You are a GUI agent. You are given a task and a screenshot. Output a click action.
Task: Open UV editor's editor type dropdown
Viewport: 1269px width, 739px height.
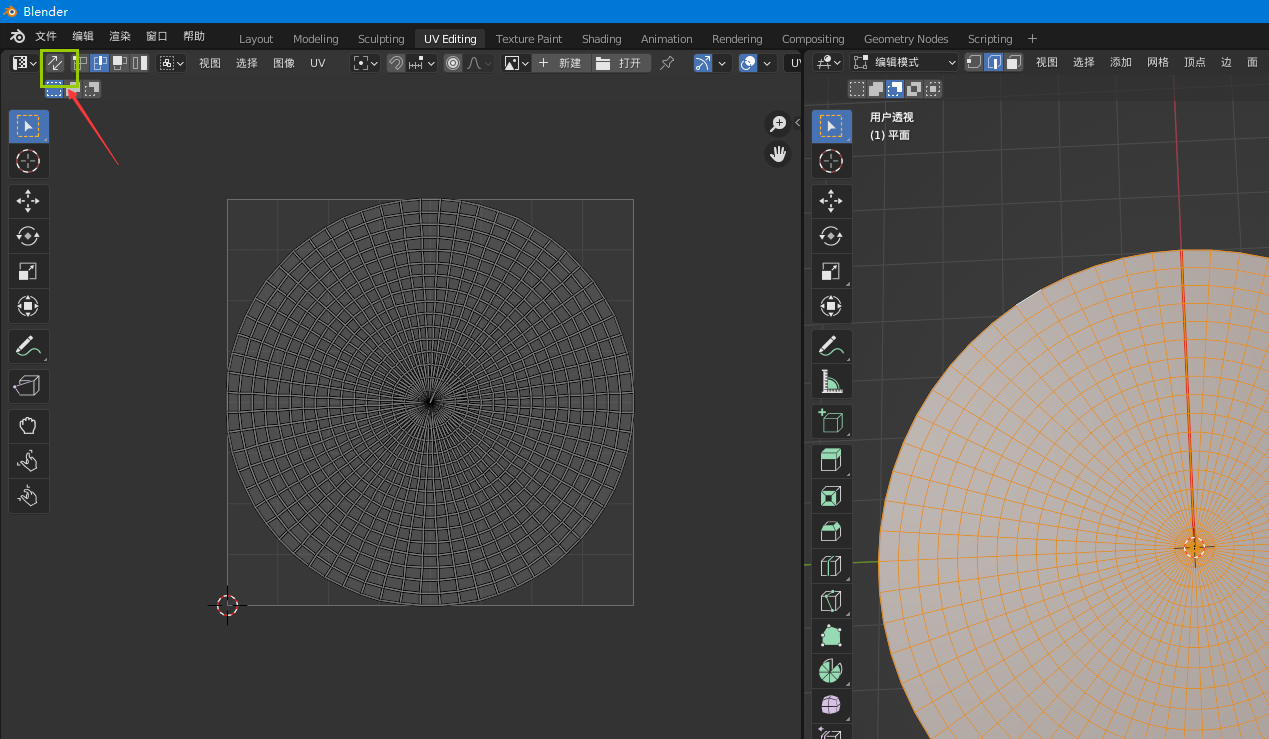23,63
